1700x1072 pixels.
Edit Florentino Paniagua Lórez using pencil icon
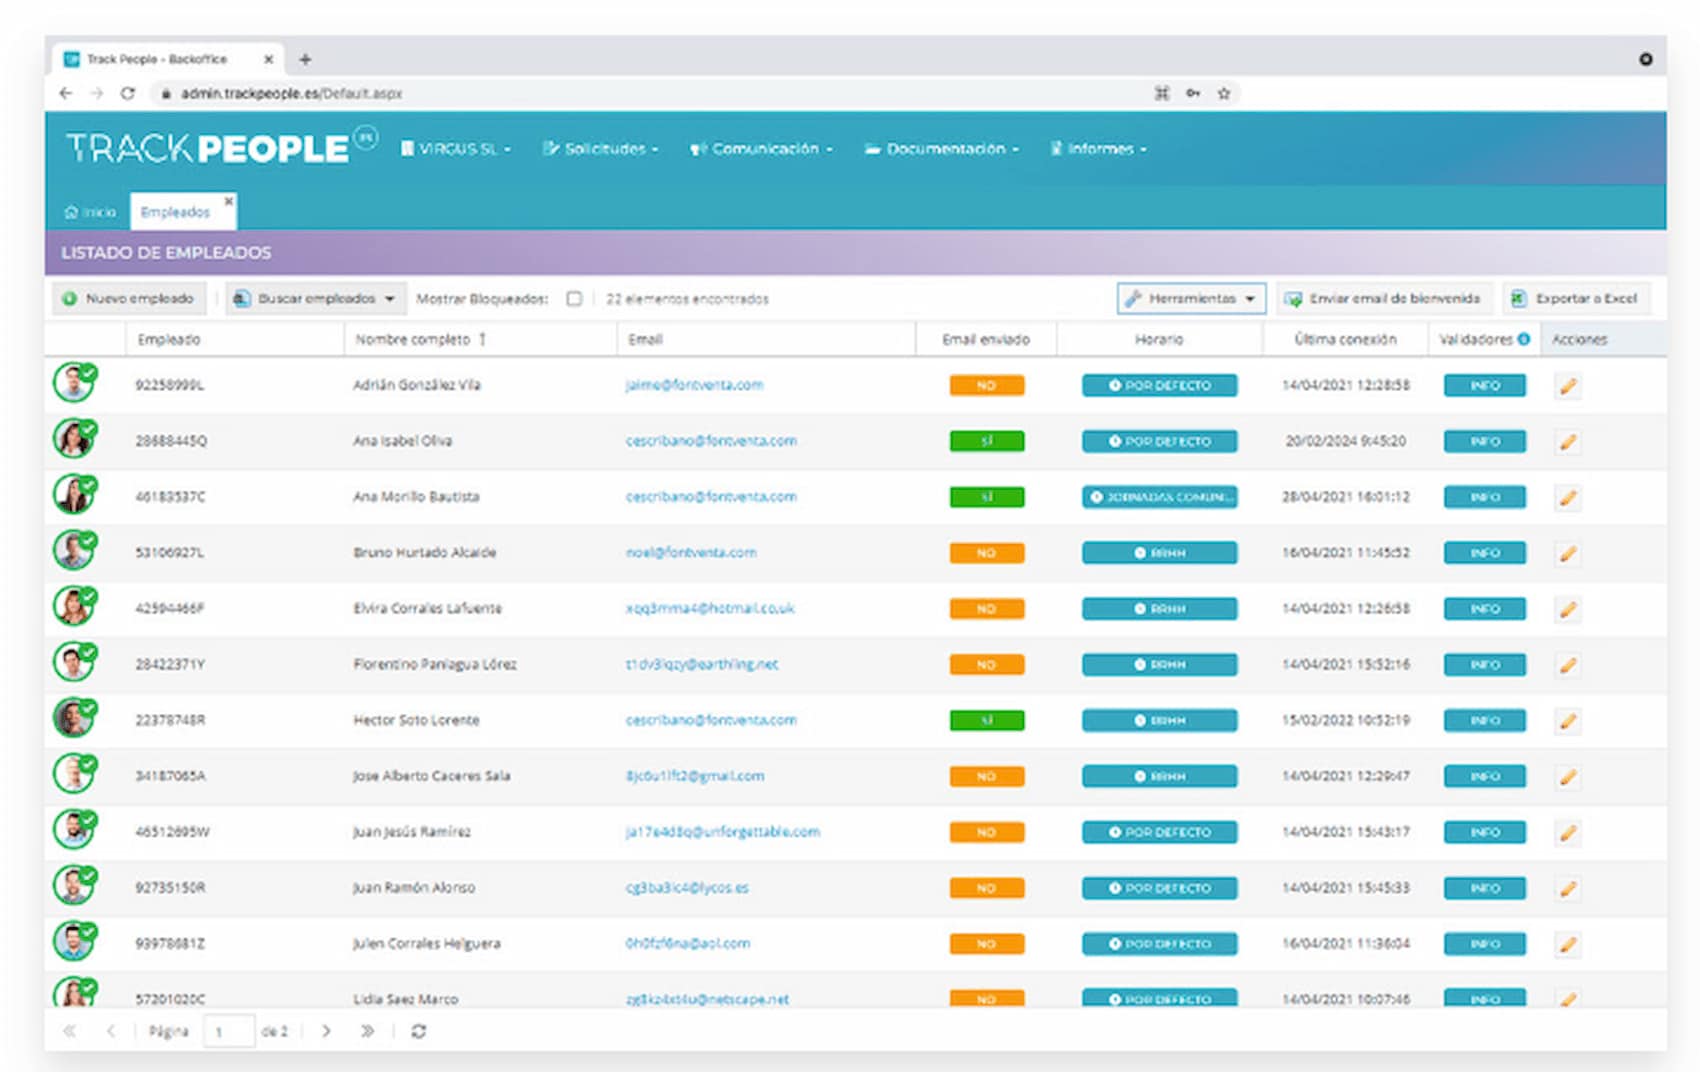tap(1568, 665)
